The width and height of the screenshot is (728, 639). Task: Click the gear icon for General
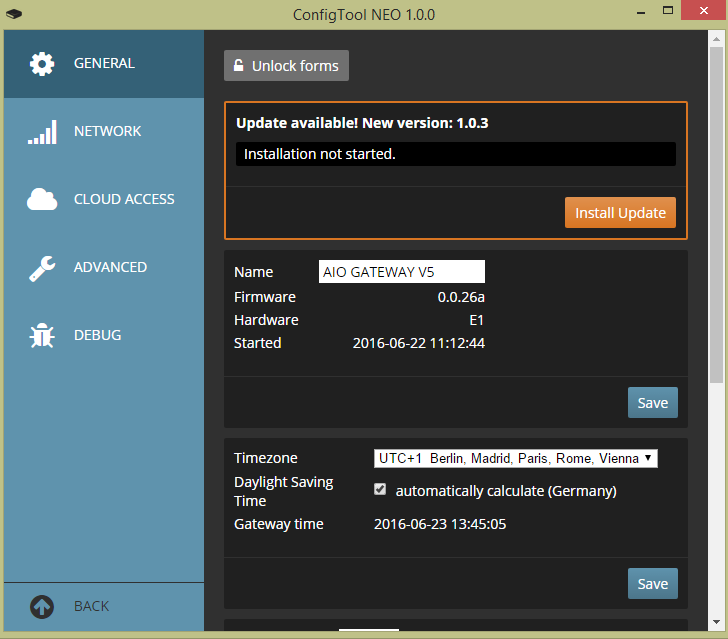tap(42, 64)
